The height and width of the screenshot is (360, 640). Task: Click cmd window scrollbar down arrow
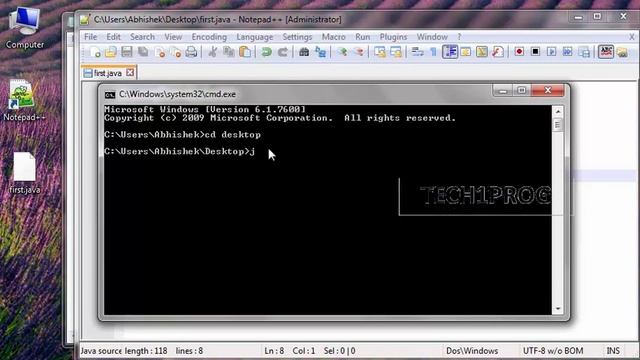[558, 309]
